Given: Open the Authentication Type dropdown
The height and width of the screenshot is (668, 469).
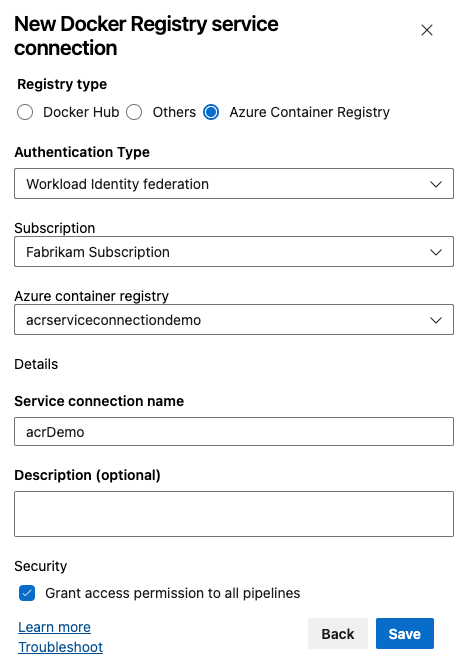Looking at the screenshot, I should [x=234, y=184].
